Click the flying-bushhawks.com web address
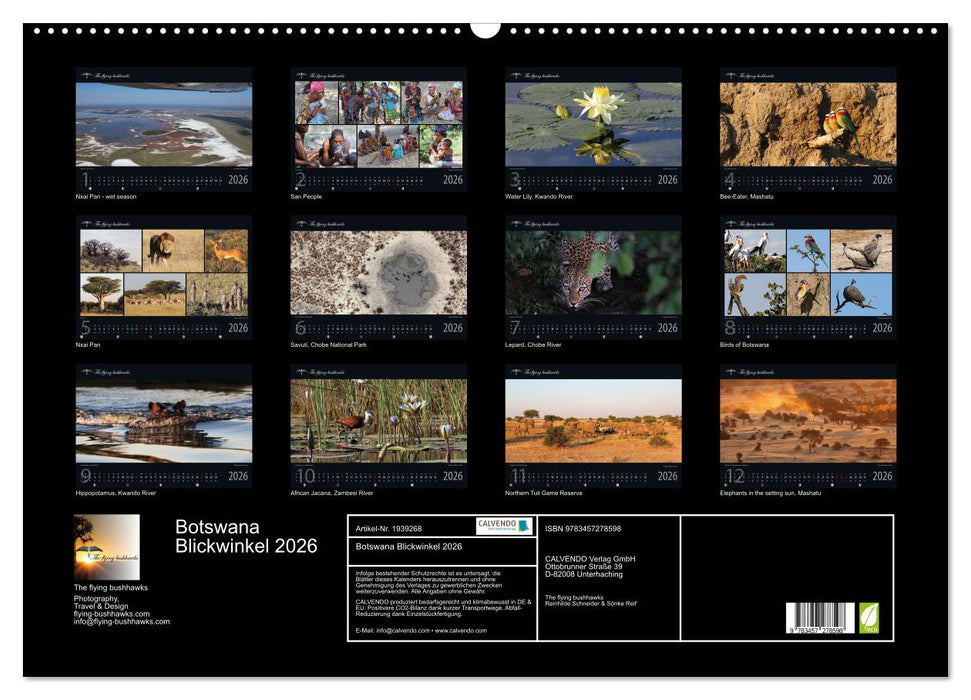 pos(113,613)
